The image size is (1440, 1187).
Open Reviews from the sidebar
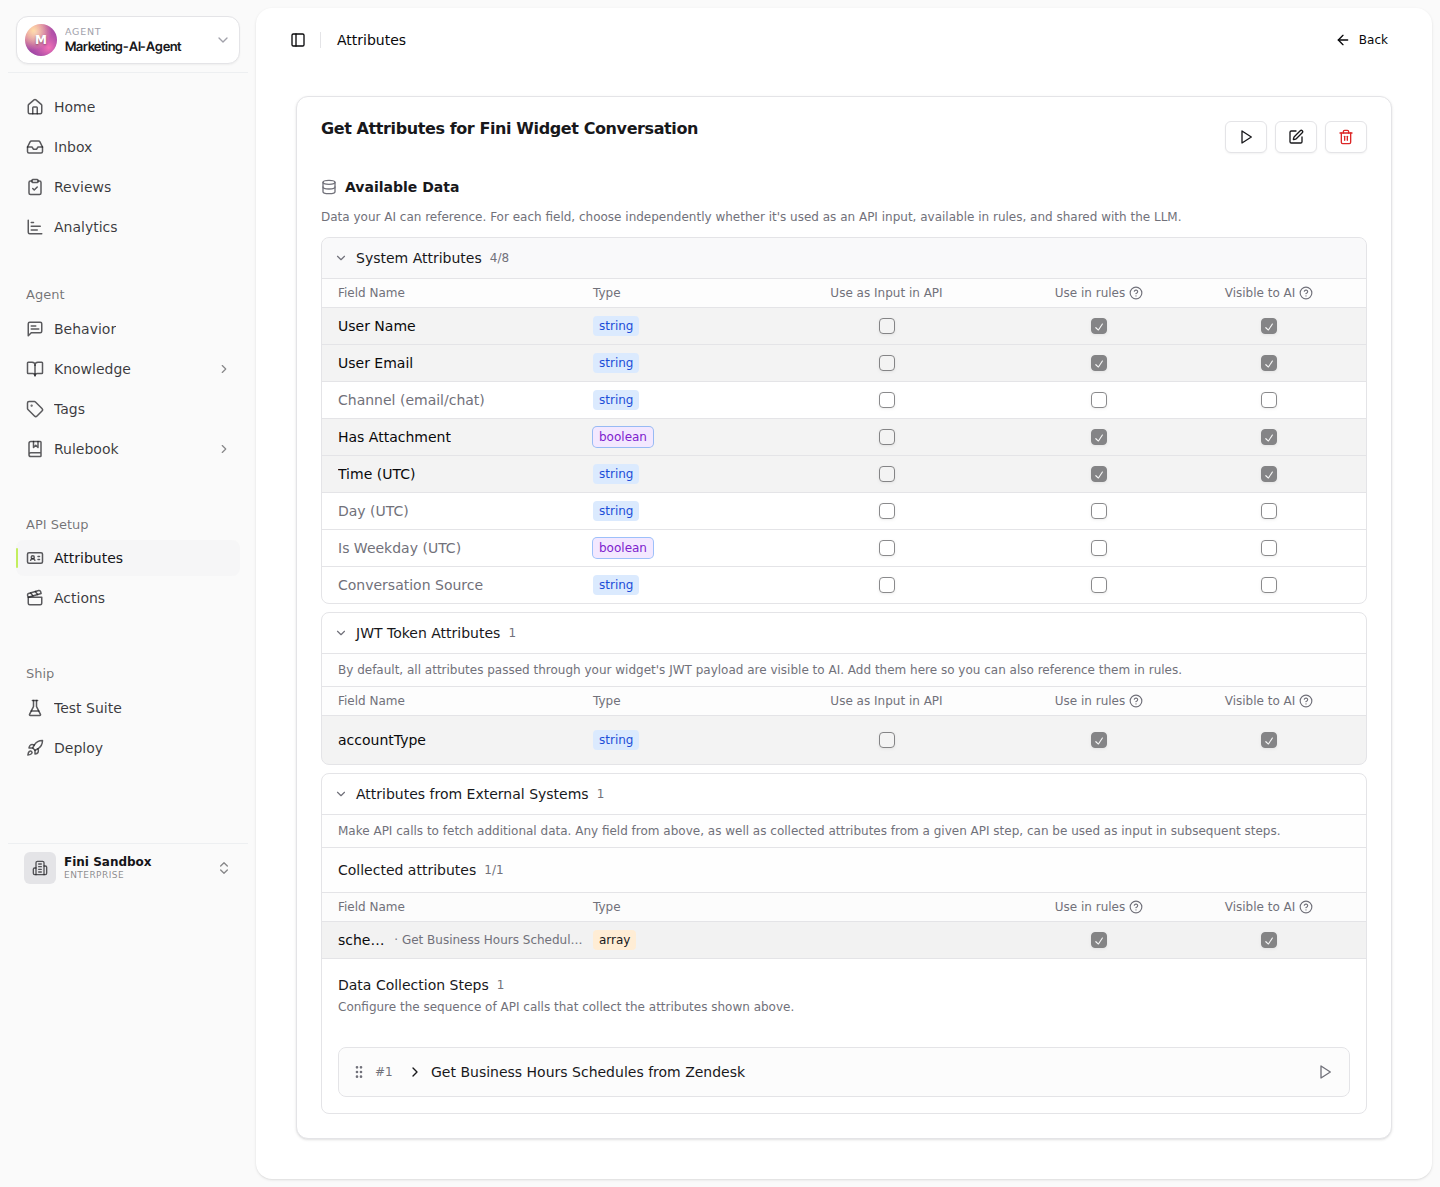pos(128,187)
